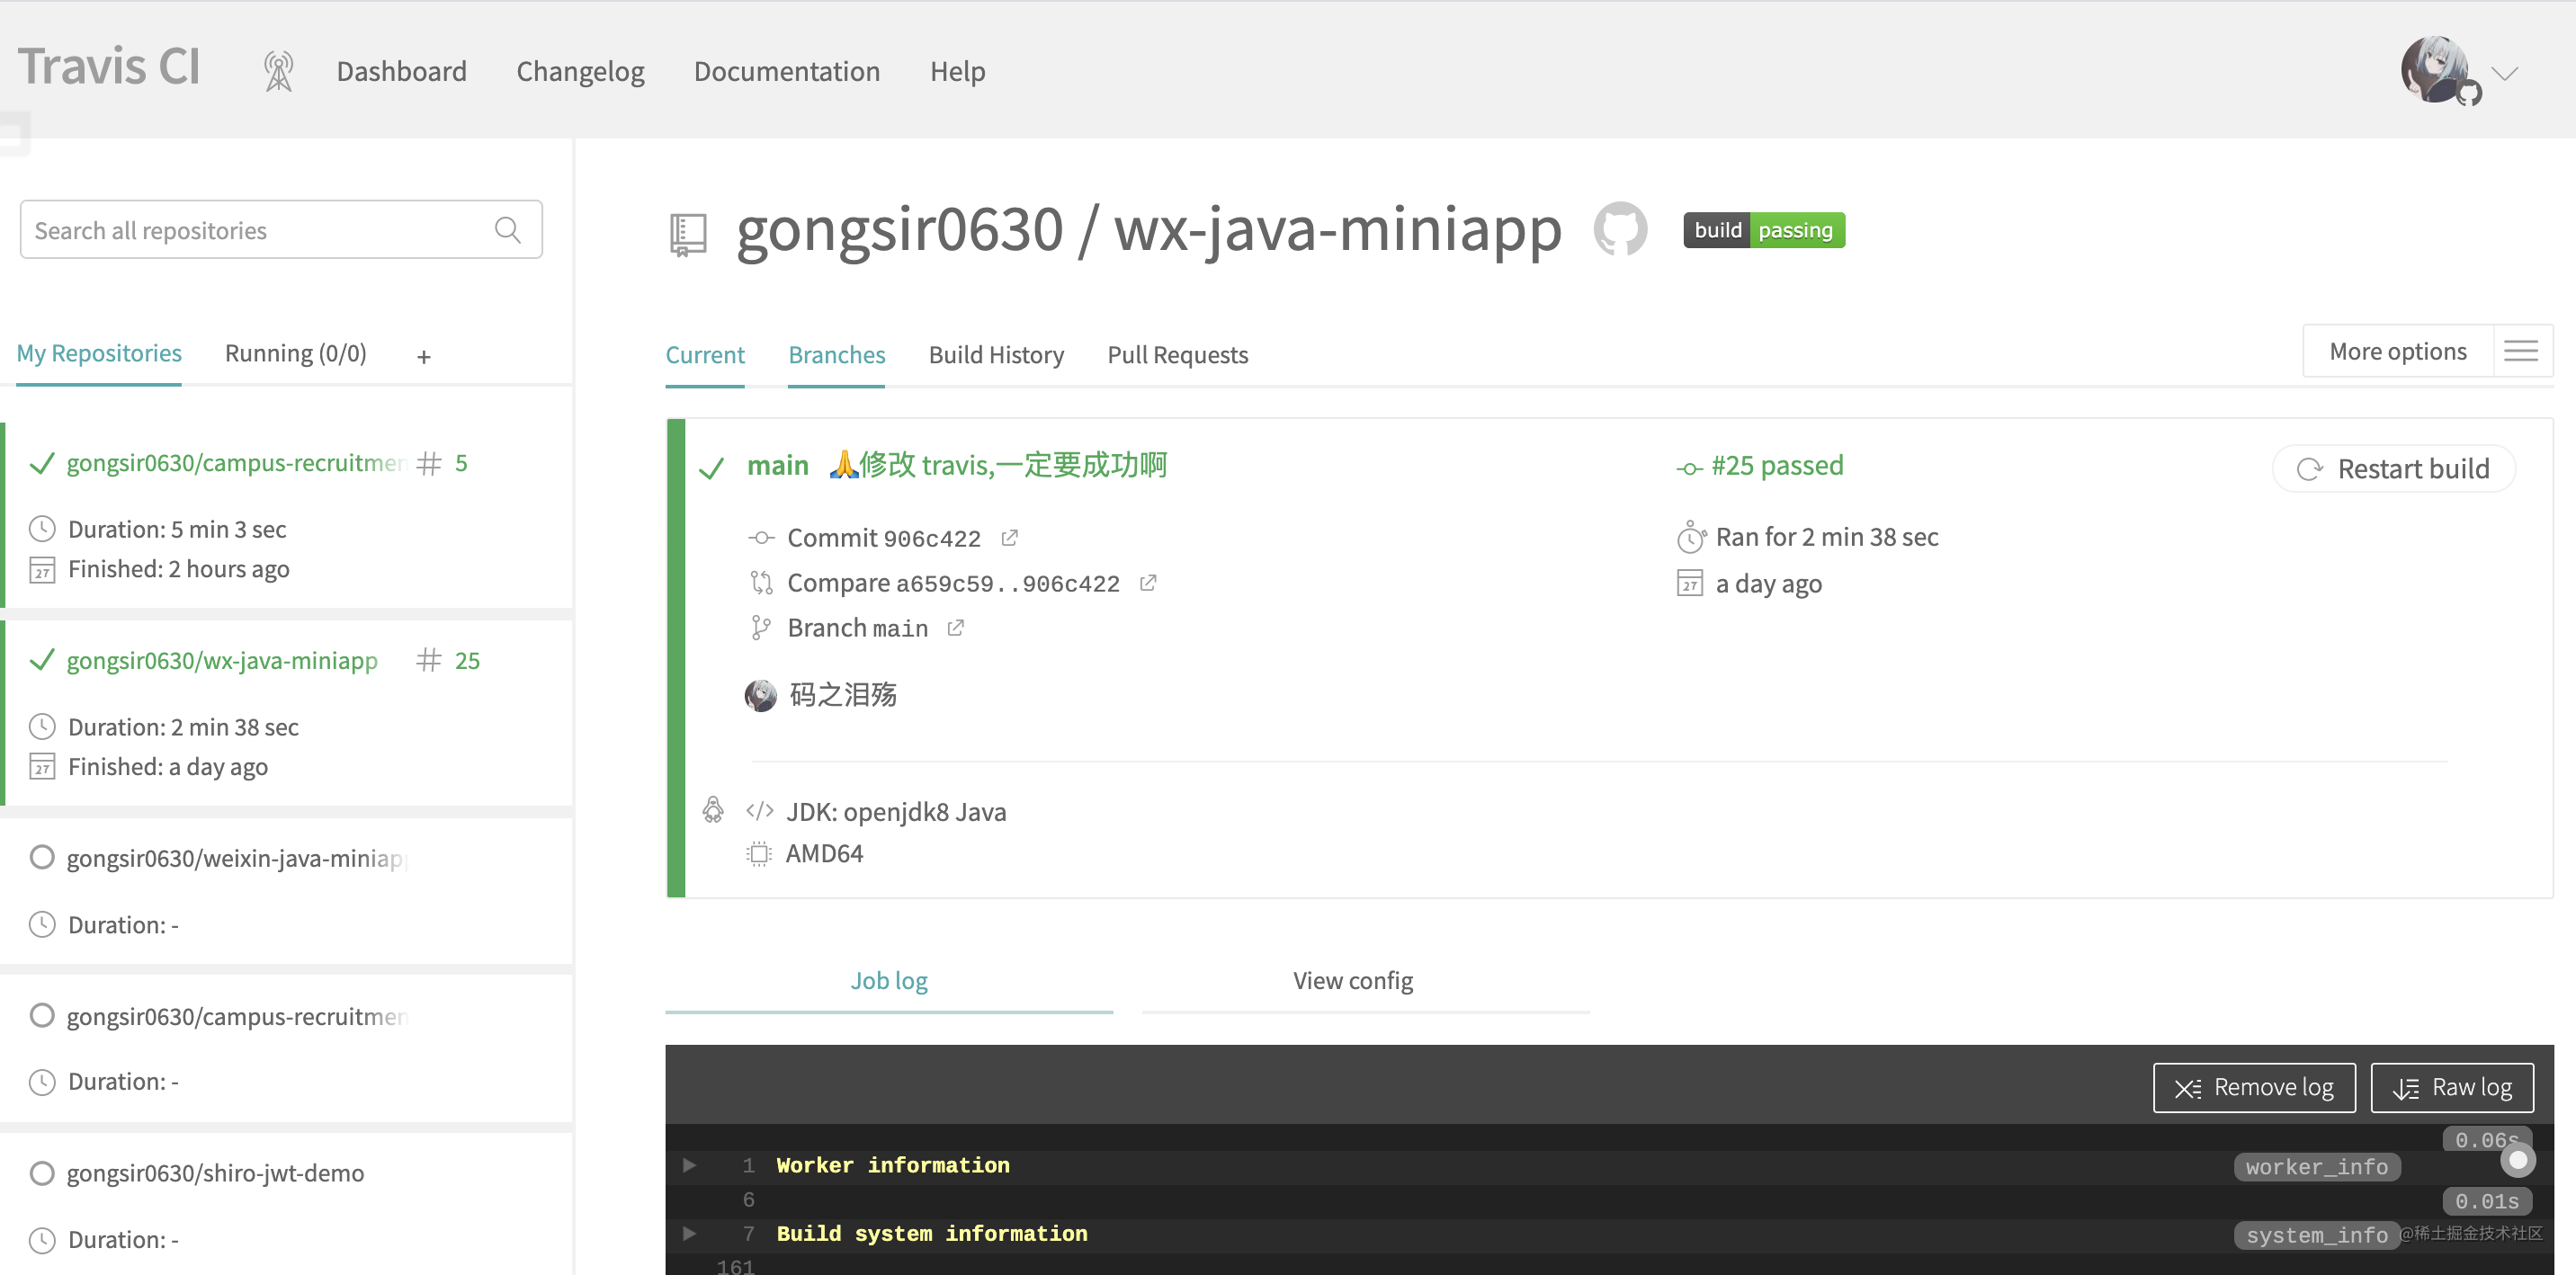2576x1275 pixels.
Task: Open user avatar dropdown chevron
Action: click(x=2505, y=74)
